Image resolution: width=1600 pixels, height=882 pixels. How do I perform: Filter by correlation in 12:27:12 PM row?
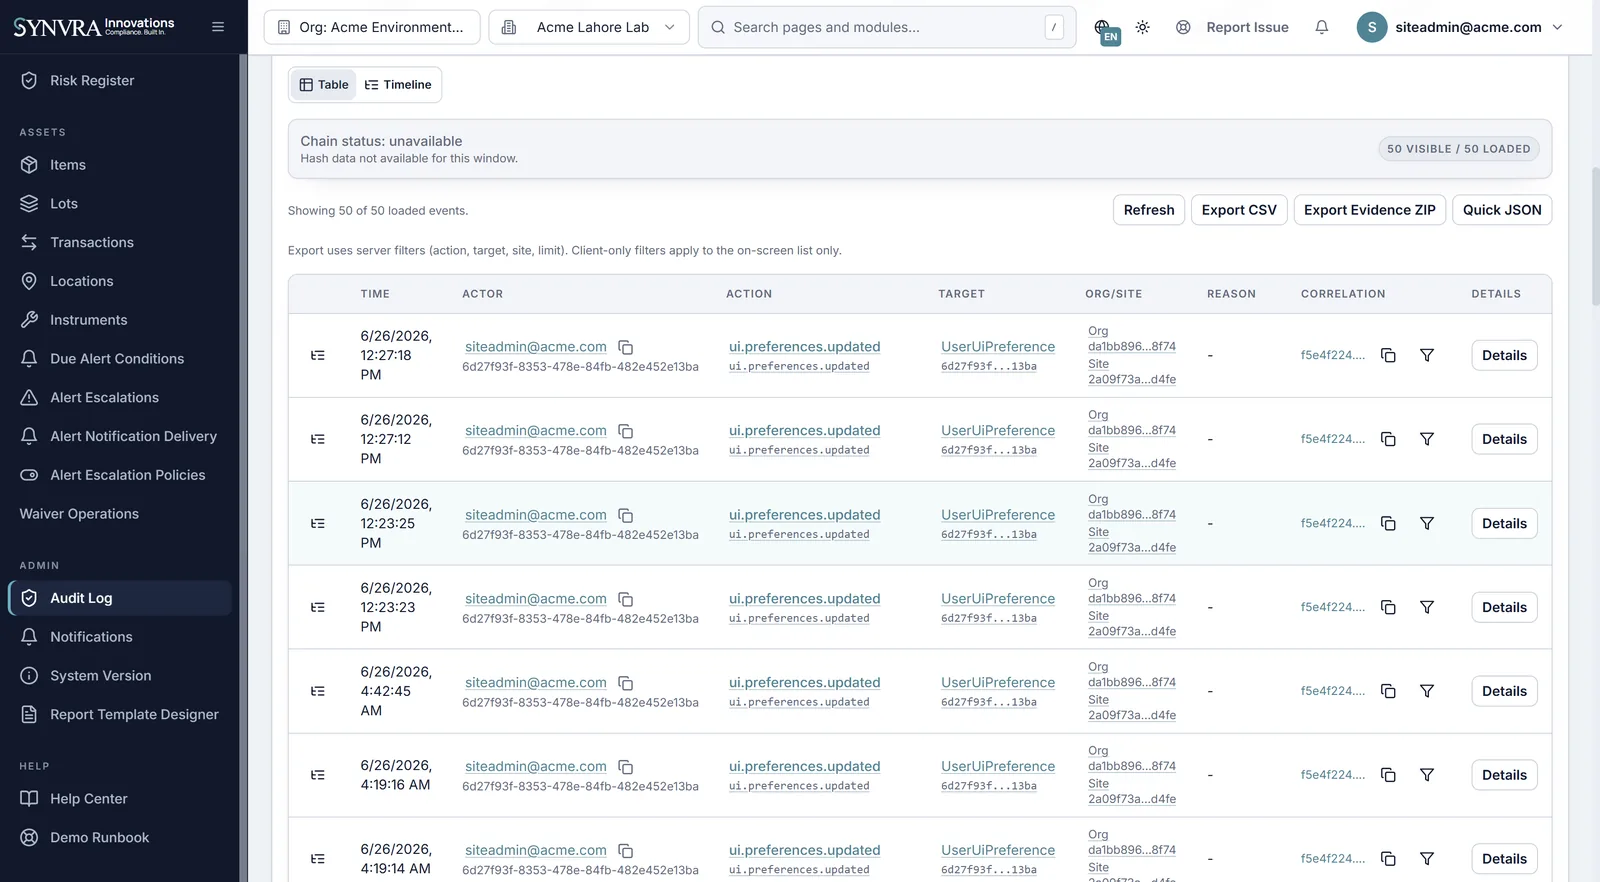point(1427,439)
